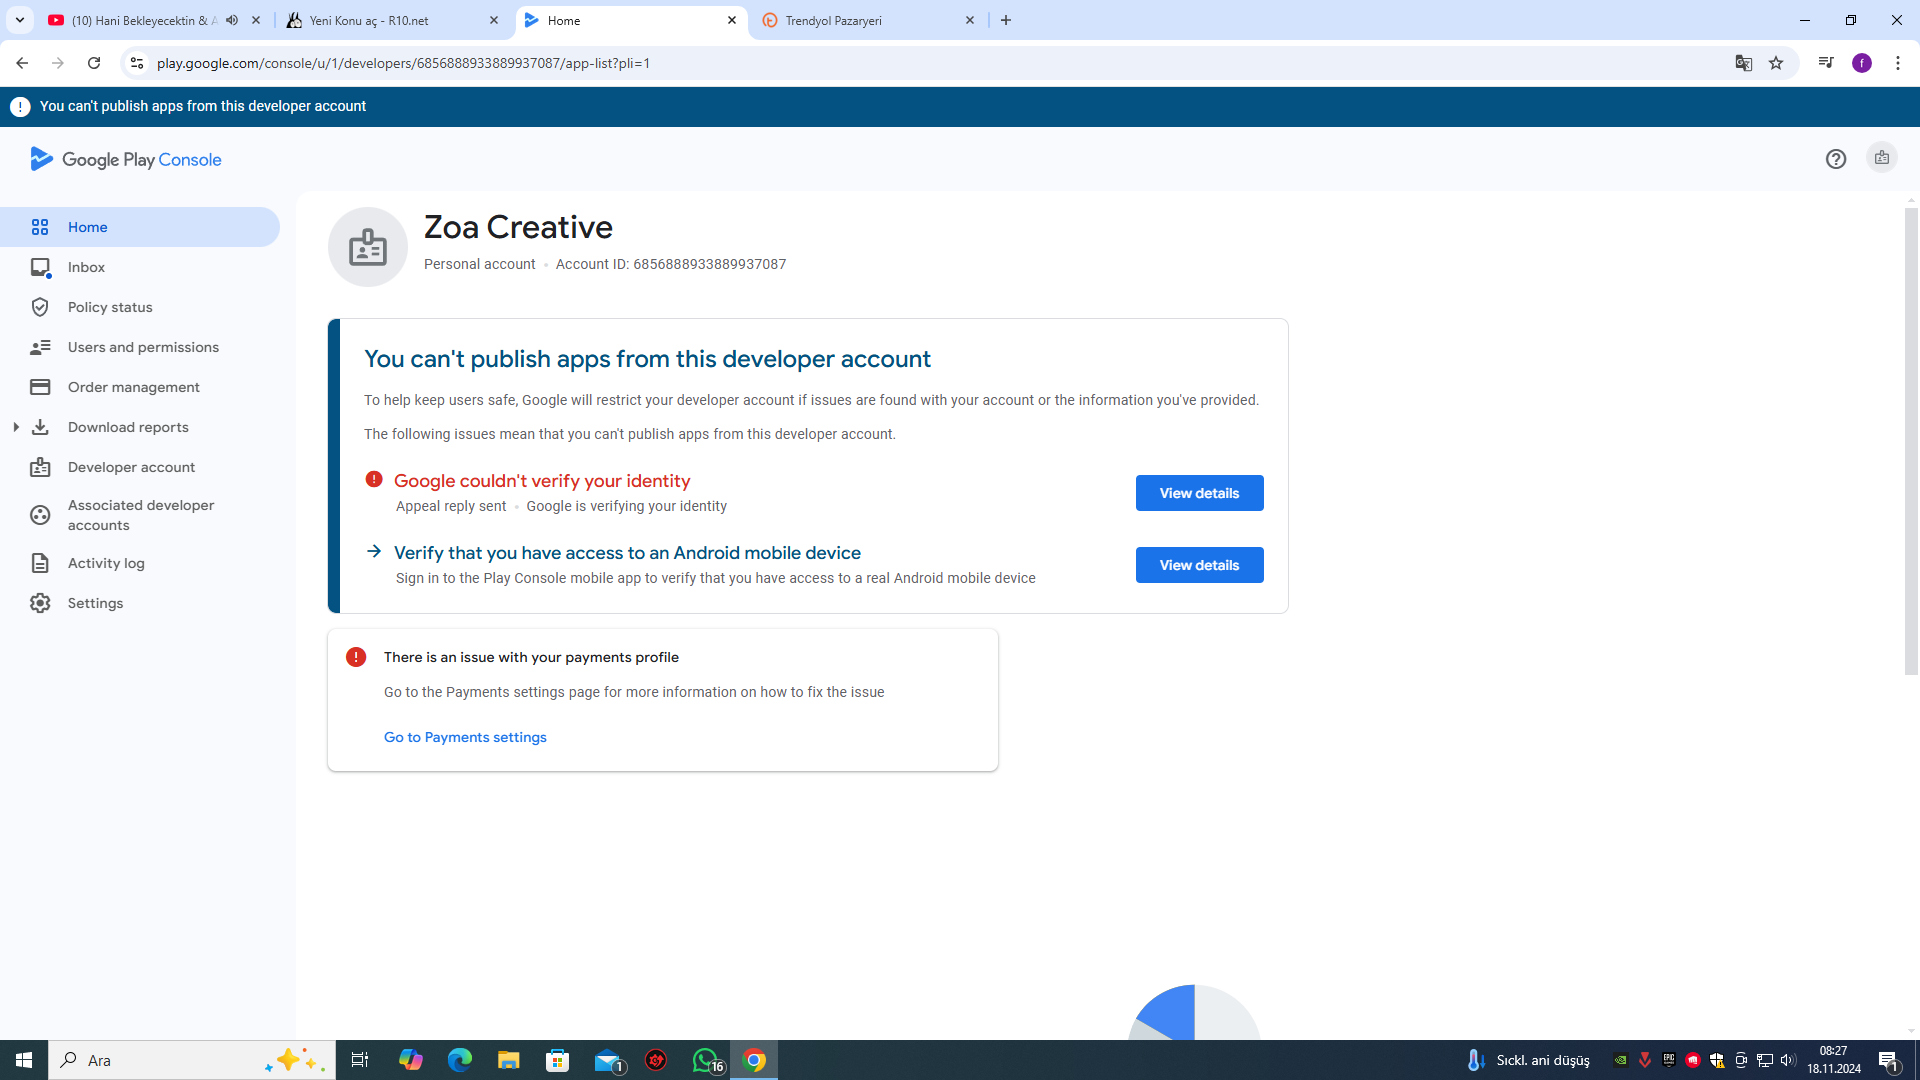This screenshot has height=1080, width=1920.
Task: Expand the Download reports submenu arrow
Action: [x=16, y=427]
